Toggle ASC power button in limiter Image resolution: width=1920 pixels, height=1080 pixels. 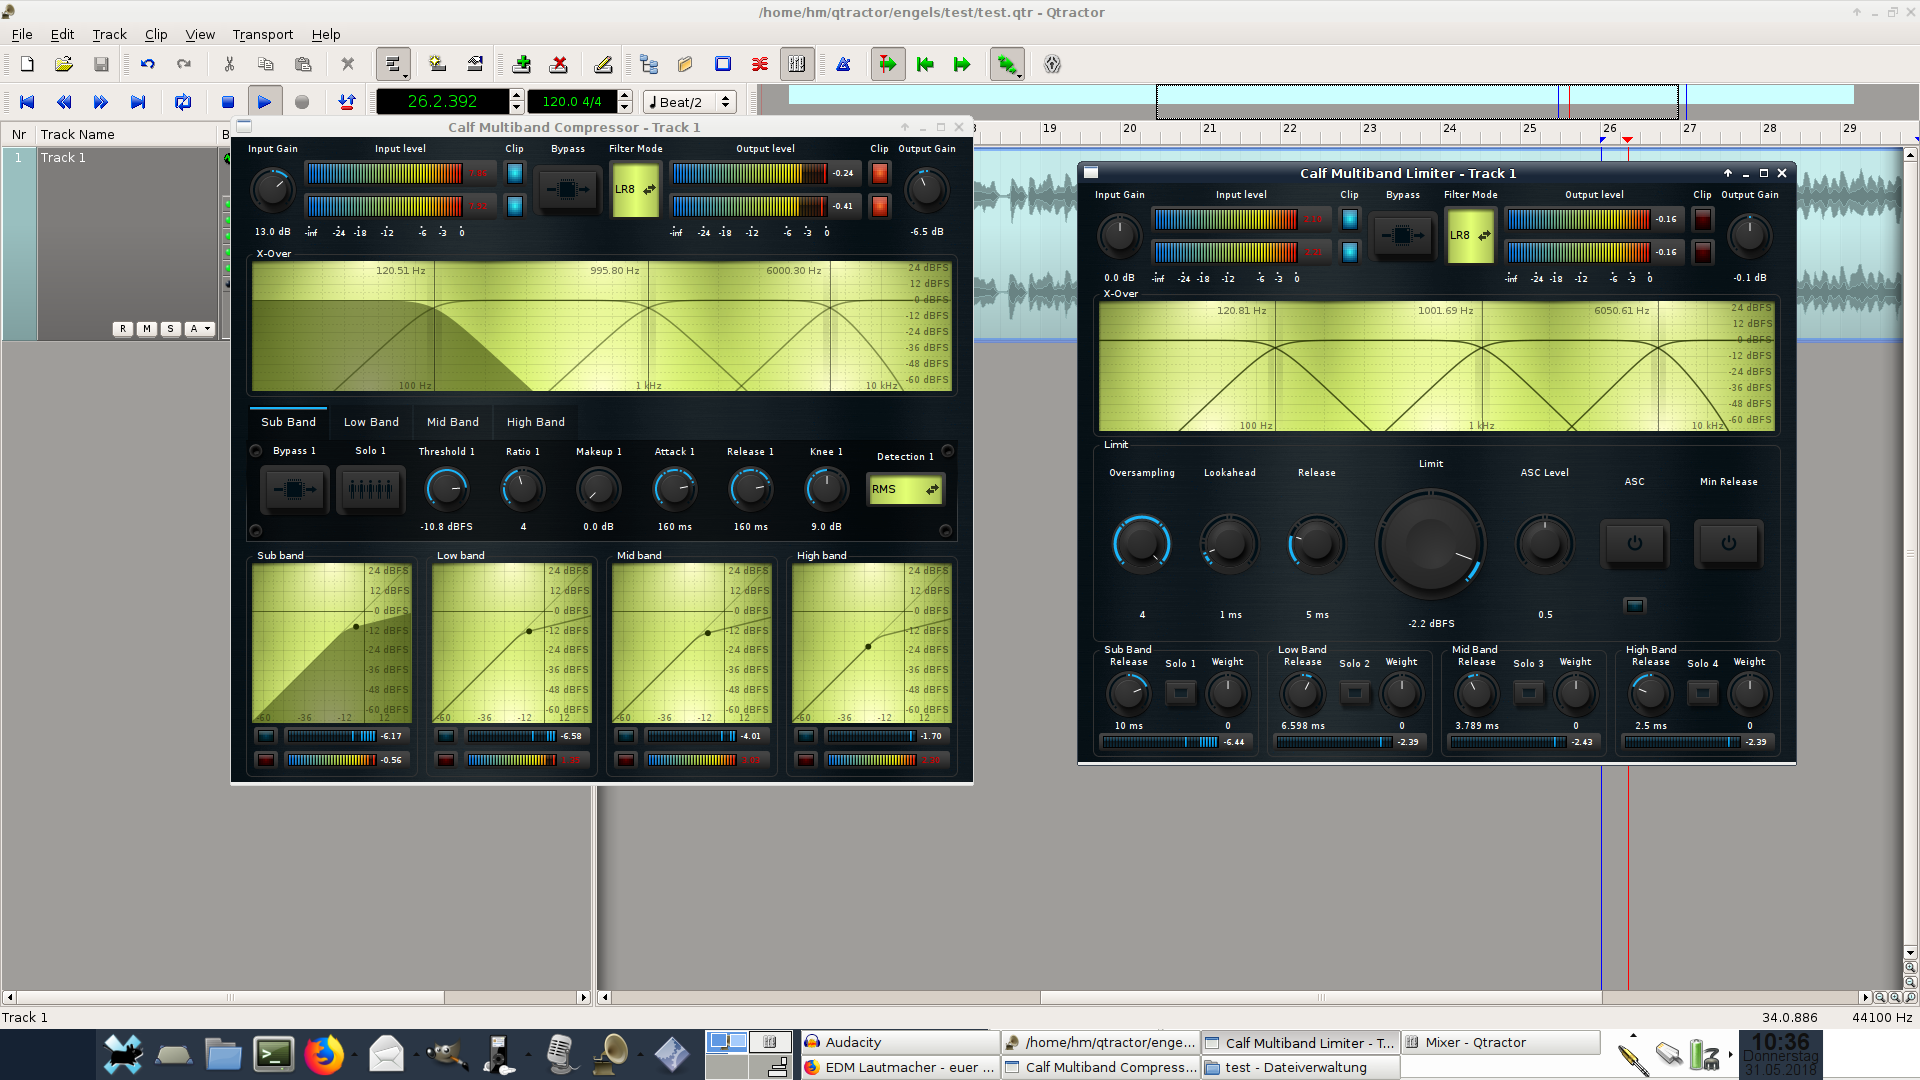[1634, 543]
